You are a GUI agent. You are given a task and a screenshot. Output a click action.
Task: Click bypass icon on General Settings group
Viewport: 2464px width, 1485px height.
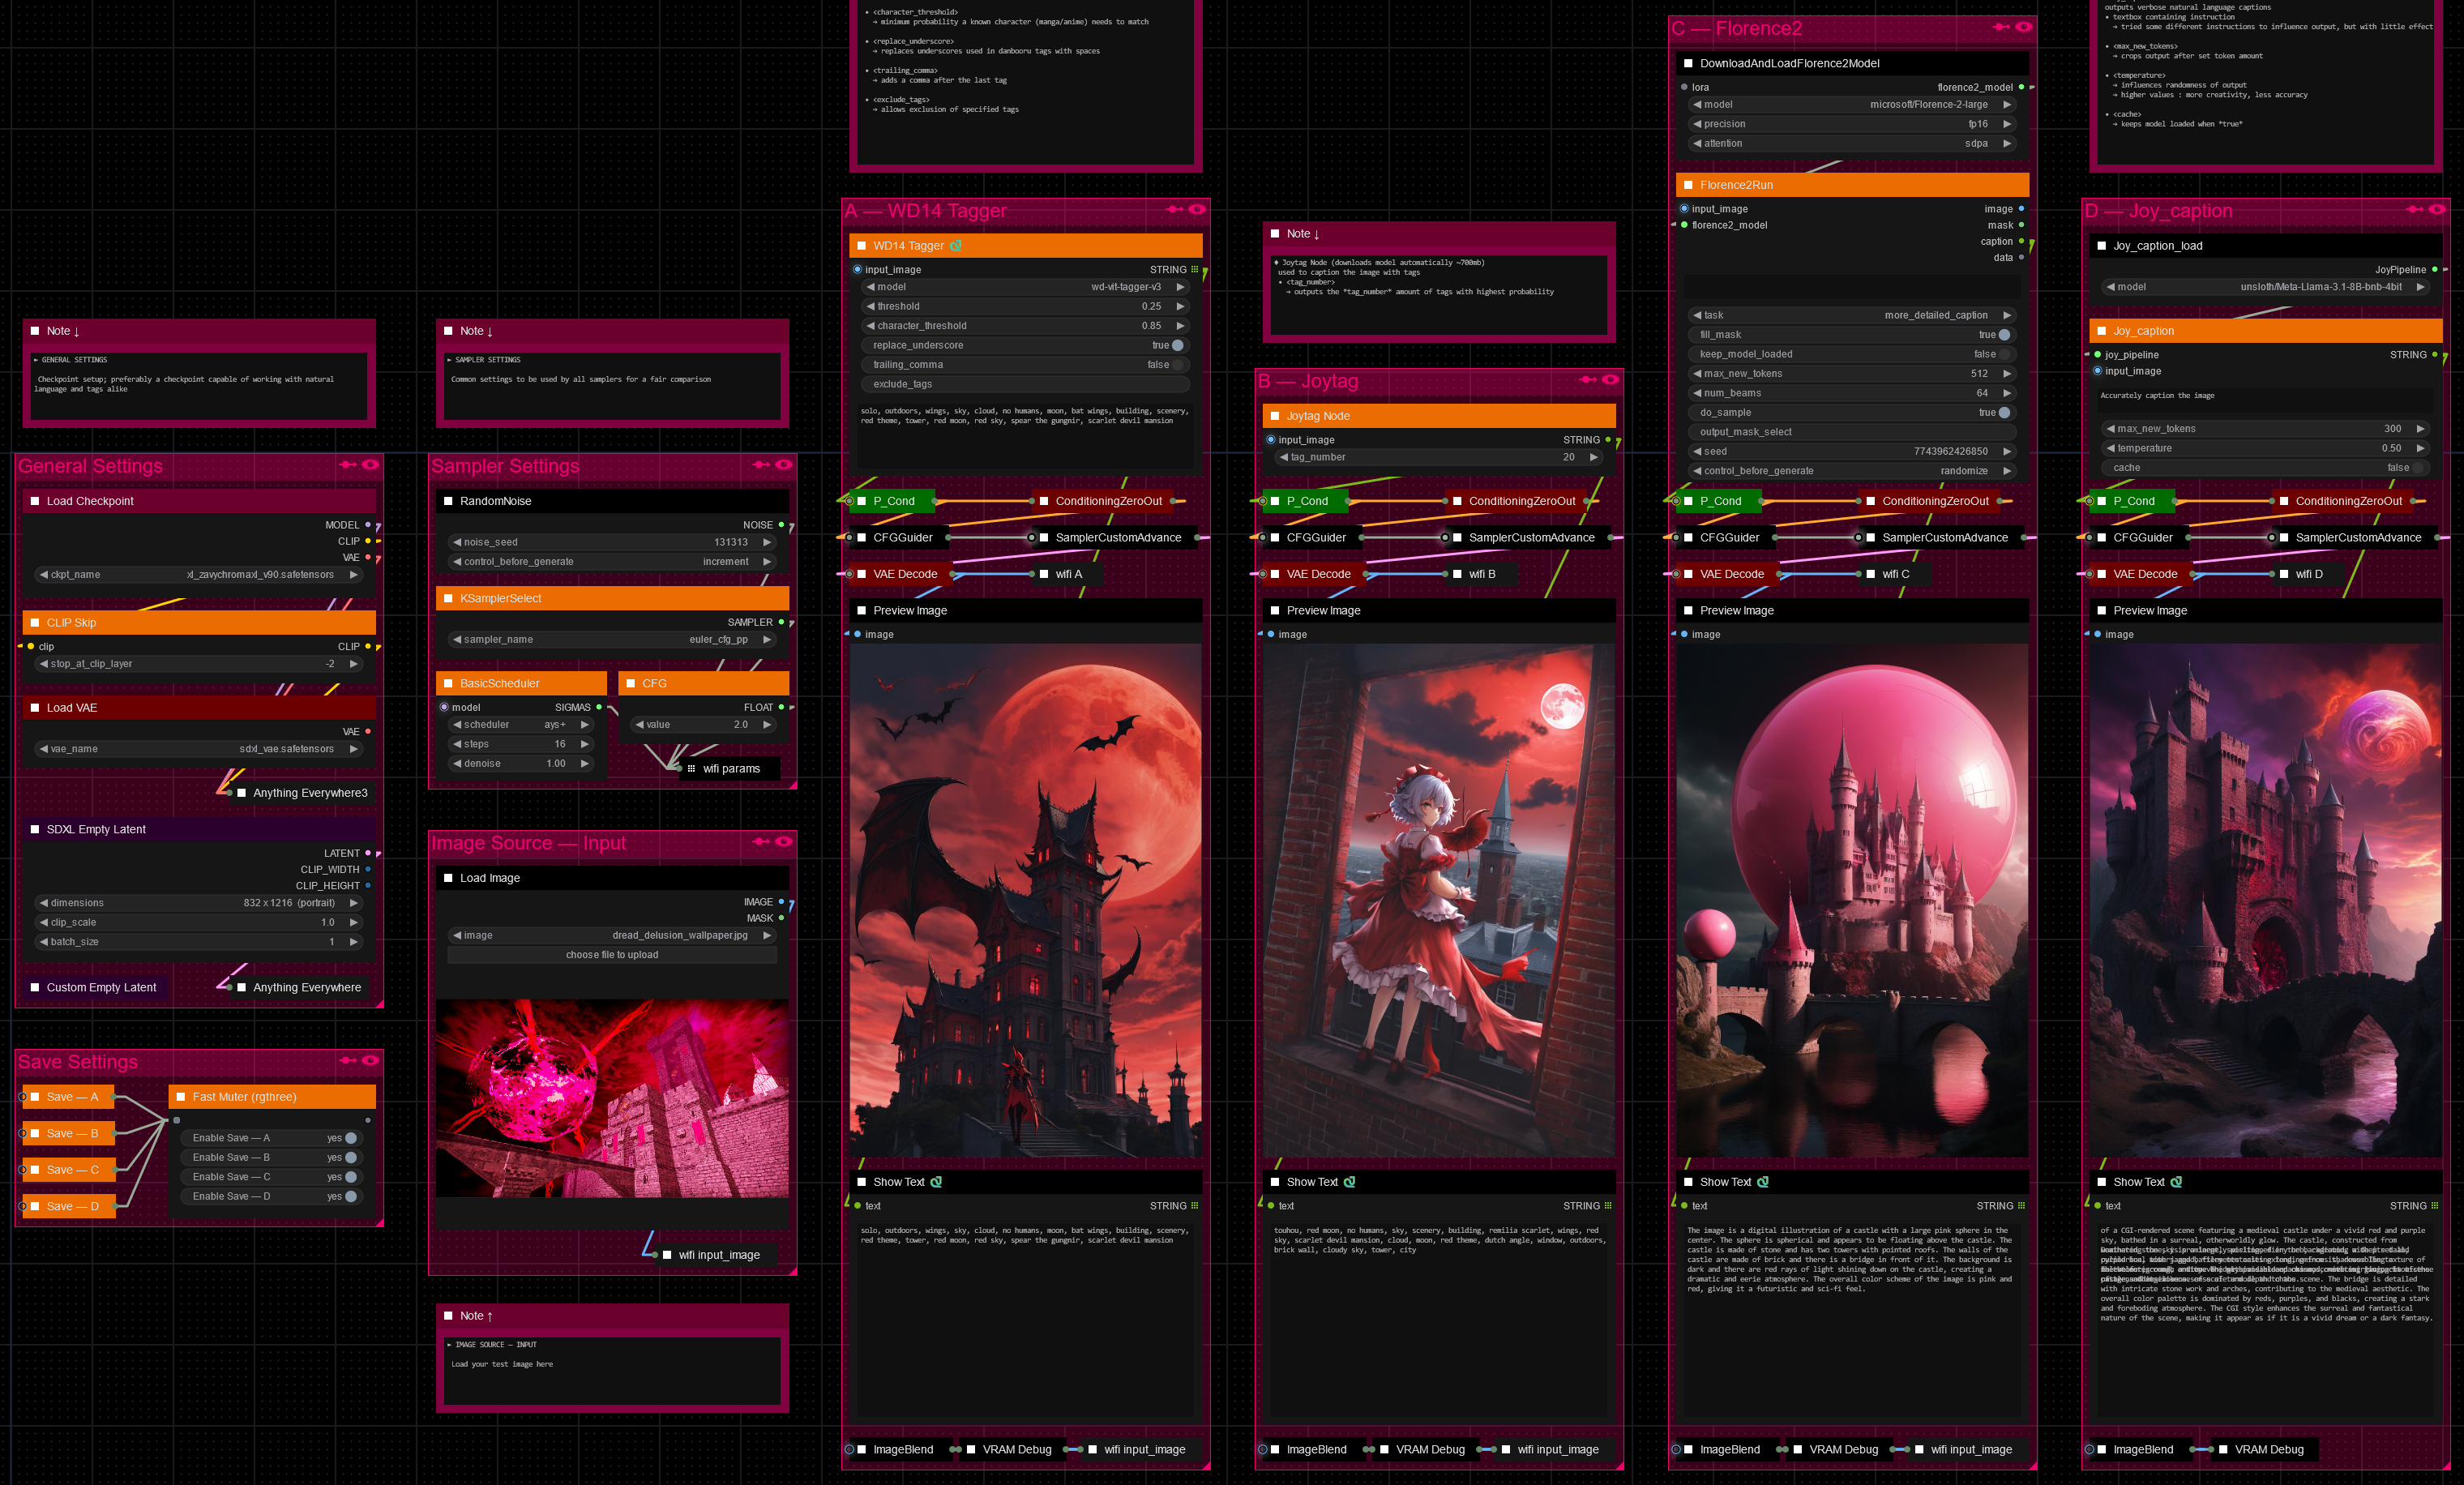pos(347,465)
